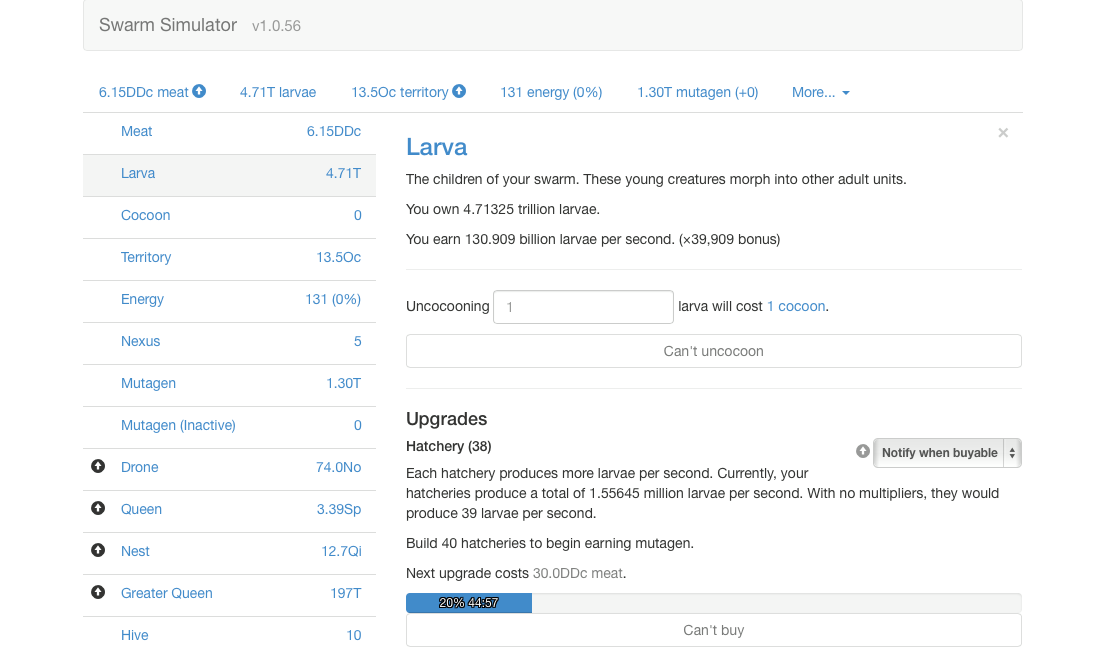Click the 3.39Sp queen count value
The image size is (1105, 648).
click(338, 509)
